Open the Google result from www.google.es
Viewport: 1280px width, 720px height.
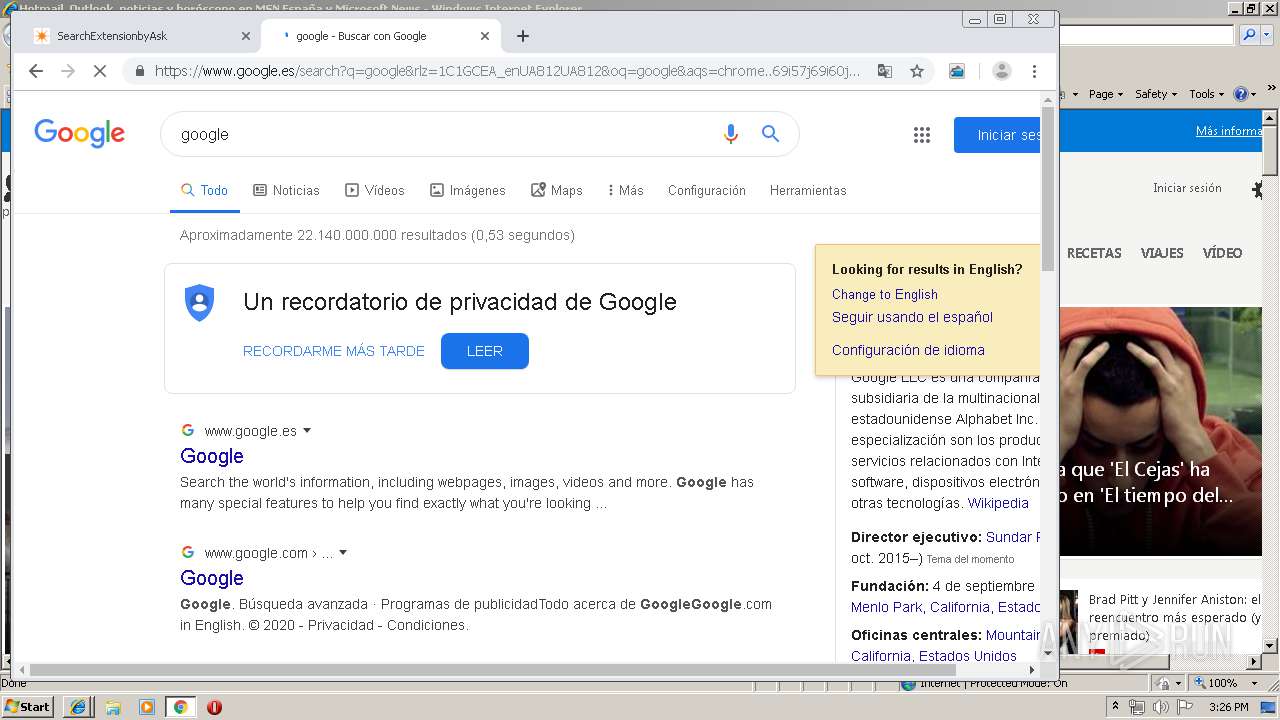point(212,456)
